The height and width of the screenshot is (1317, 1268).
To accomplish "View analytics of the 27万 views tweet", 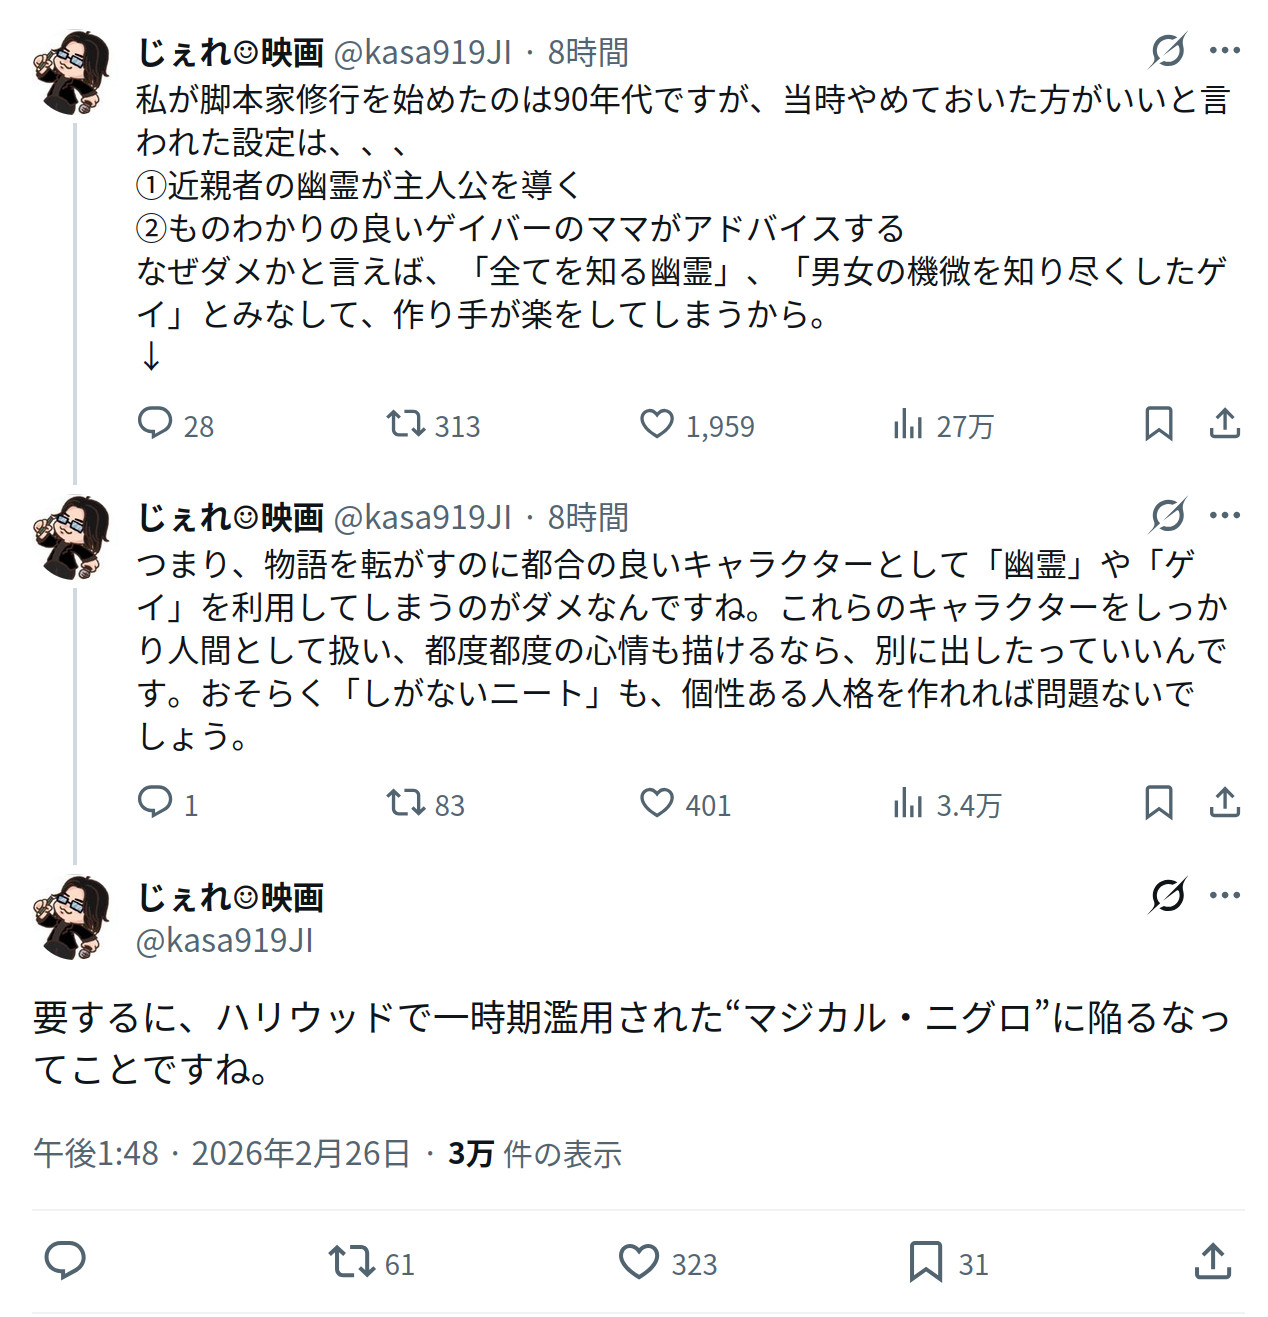I will pyautogui.click(x=908, y=425).
